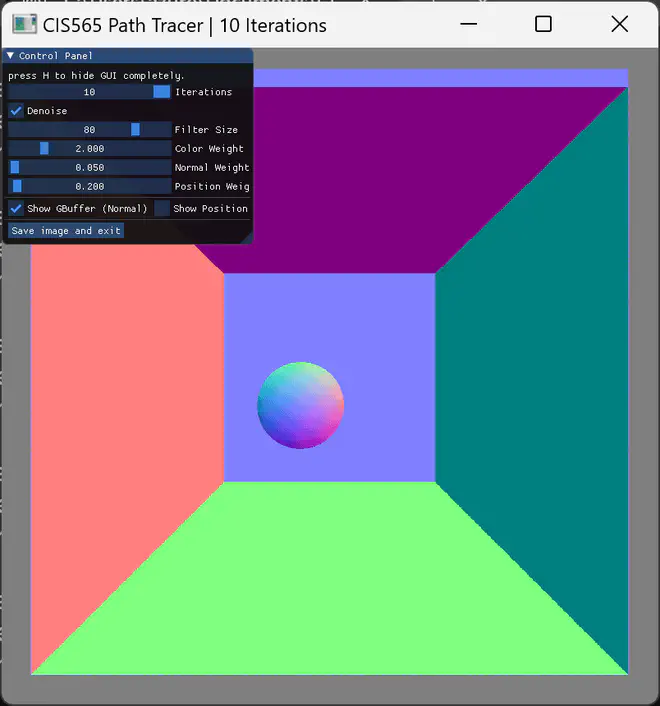Disable the Denoise checkbox
The height and width of the screenshot is (706, 660).
click(16, 111)
